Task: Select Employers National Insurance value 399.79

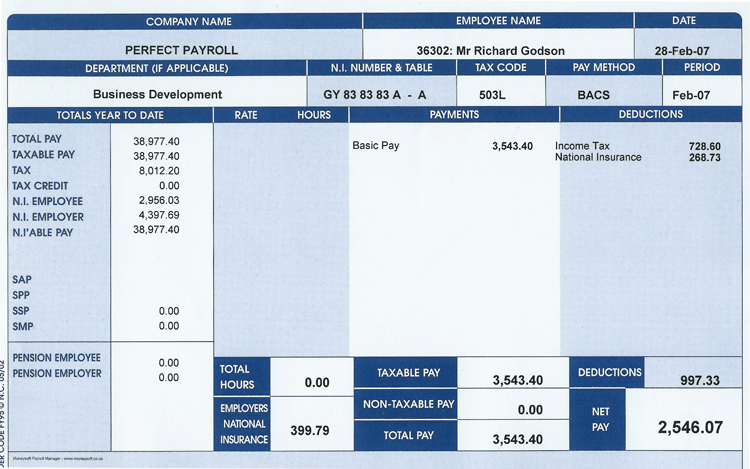Action: coord(309,430)
